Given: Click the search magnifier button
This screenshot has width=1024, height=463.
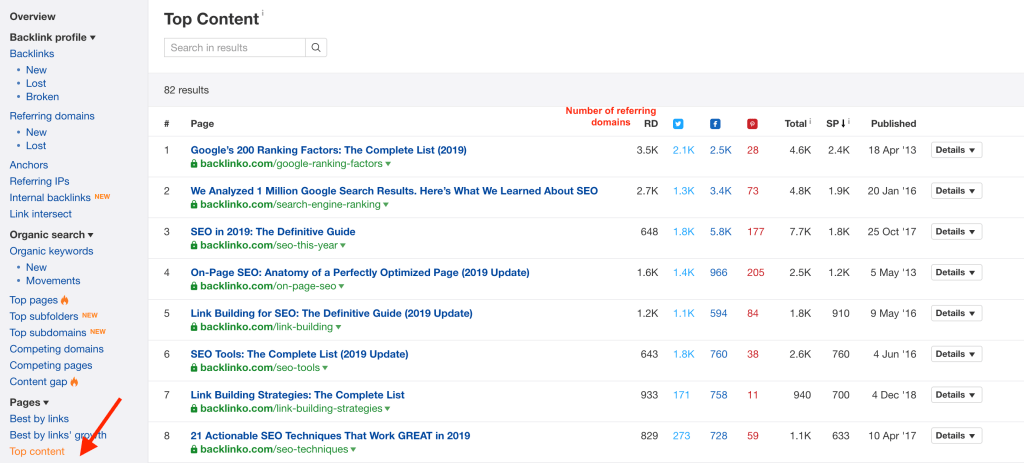Looking at the screenshot, I should click(x=316, y=48).
